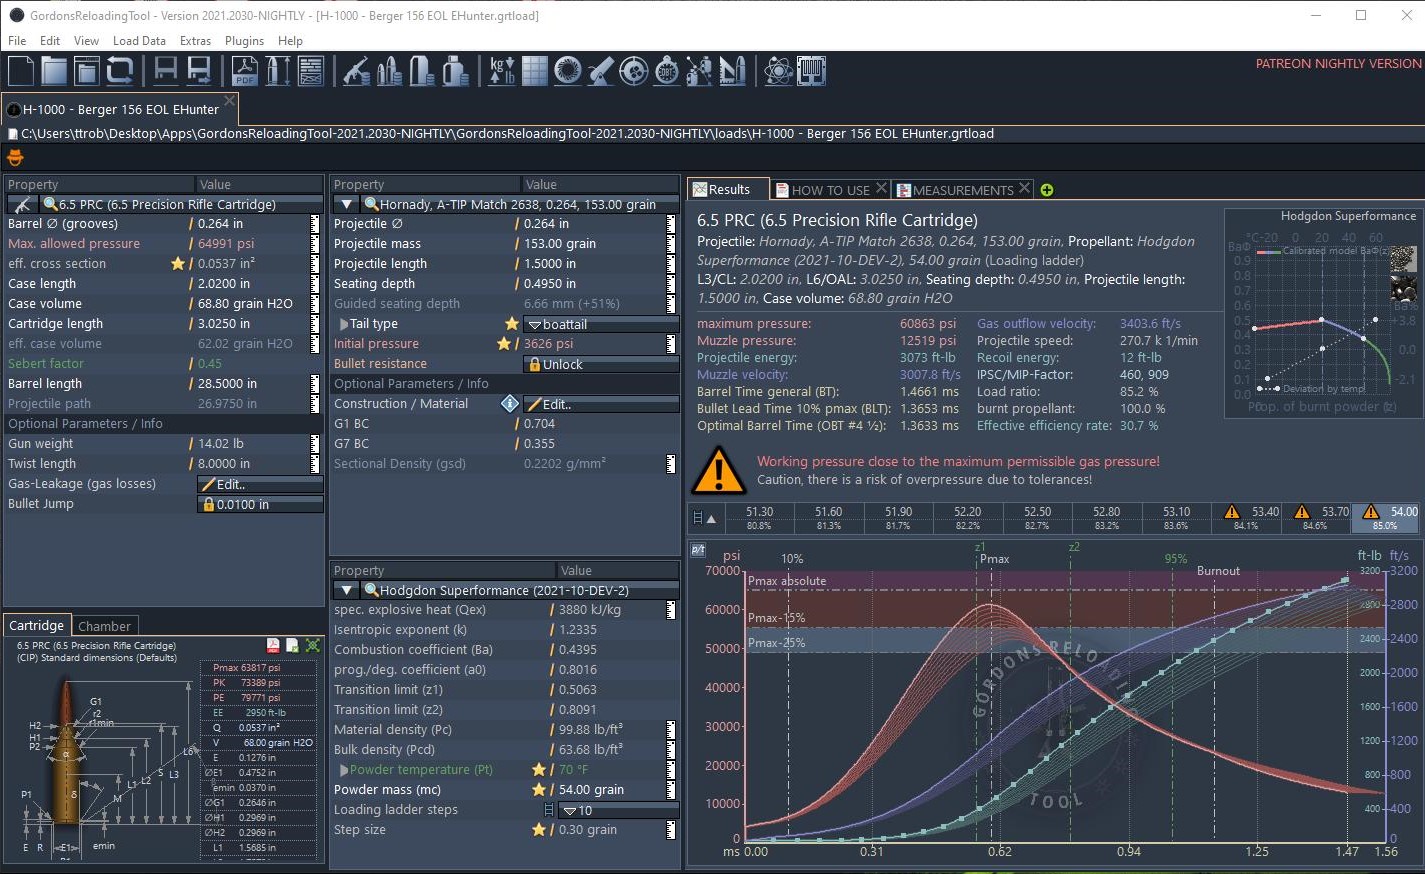The height and width of the screenshot is (874, 1425).
Task: Open the triangle ruler measurement tool
Action: [732, 71]
